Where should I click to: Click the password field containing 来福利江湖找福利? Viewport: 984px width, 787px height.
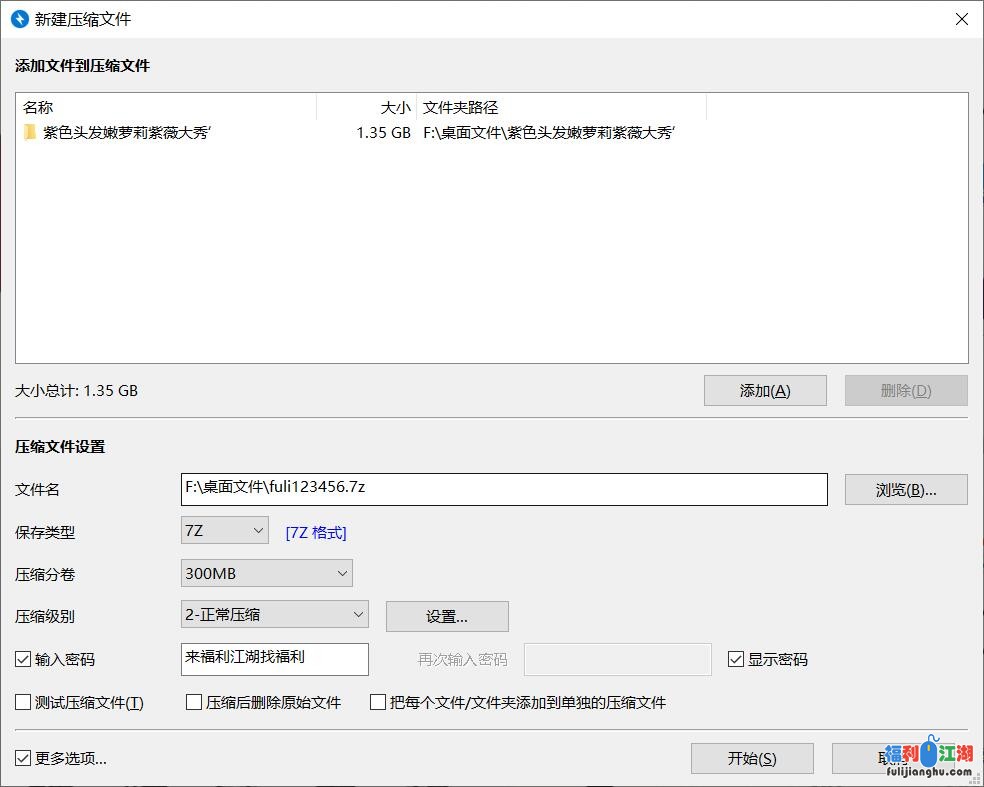click(x=272, y=659)
